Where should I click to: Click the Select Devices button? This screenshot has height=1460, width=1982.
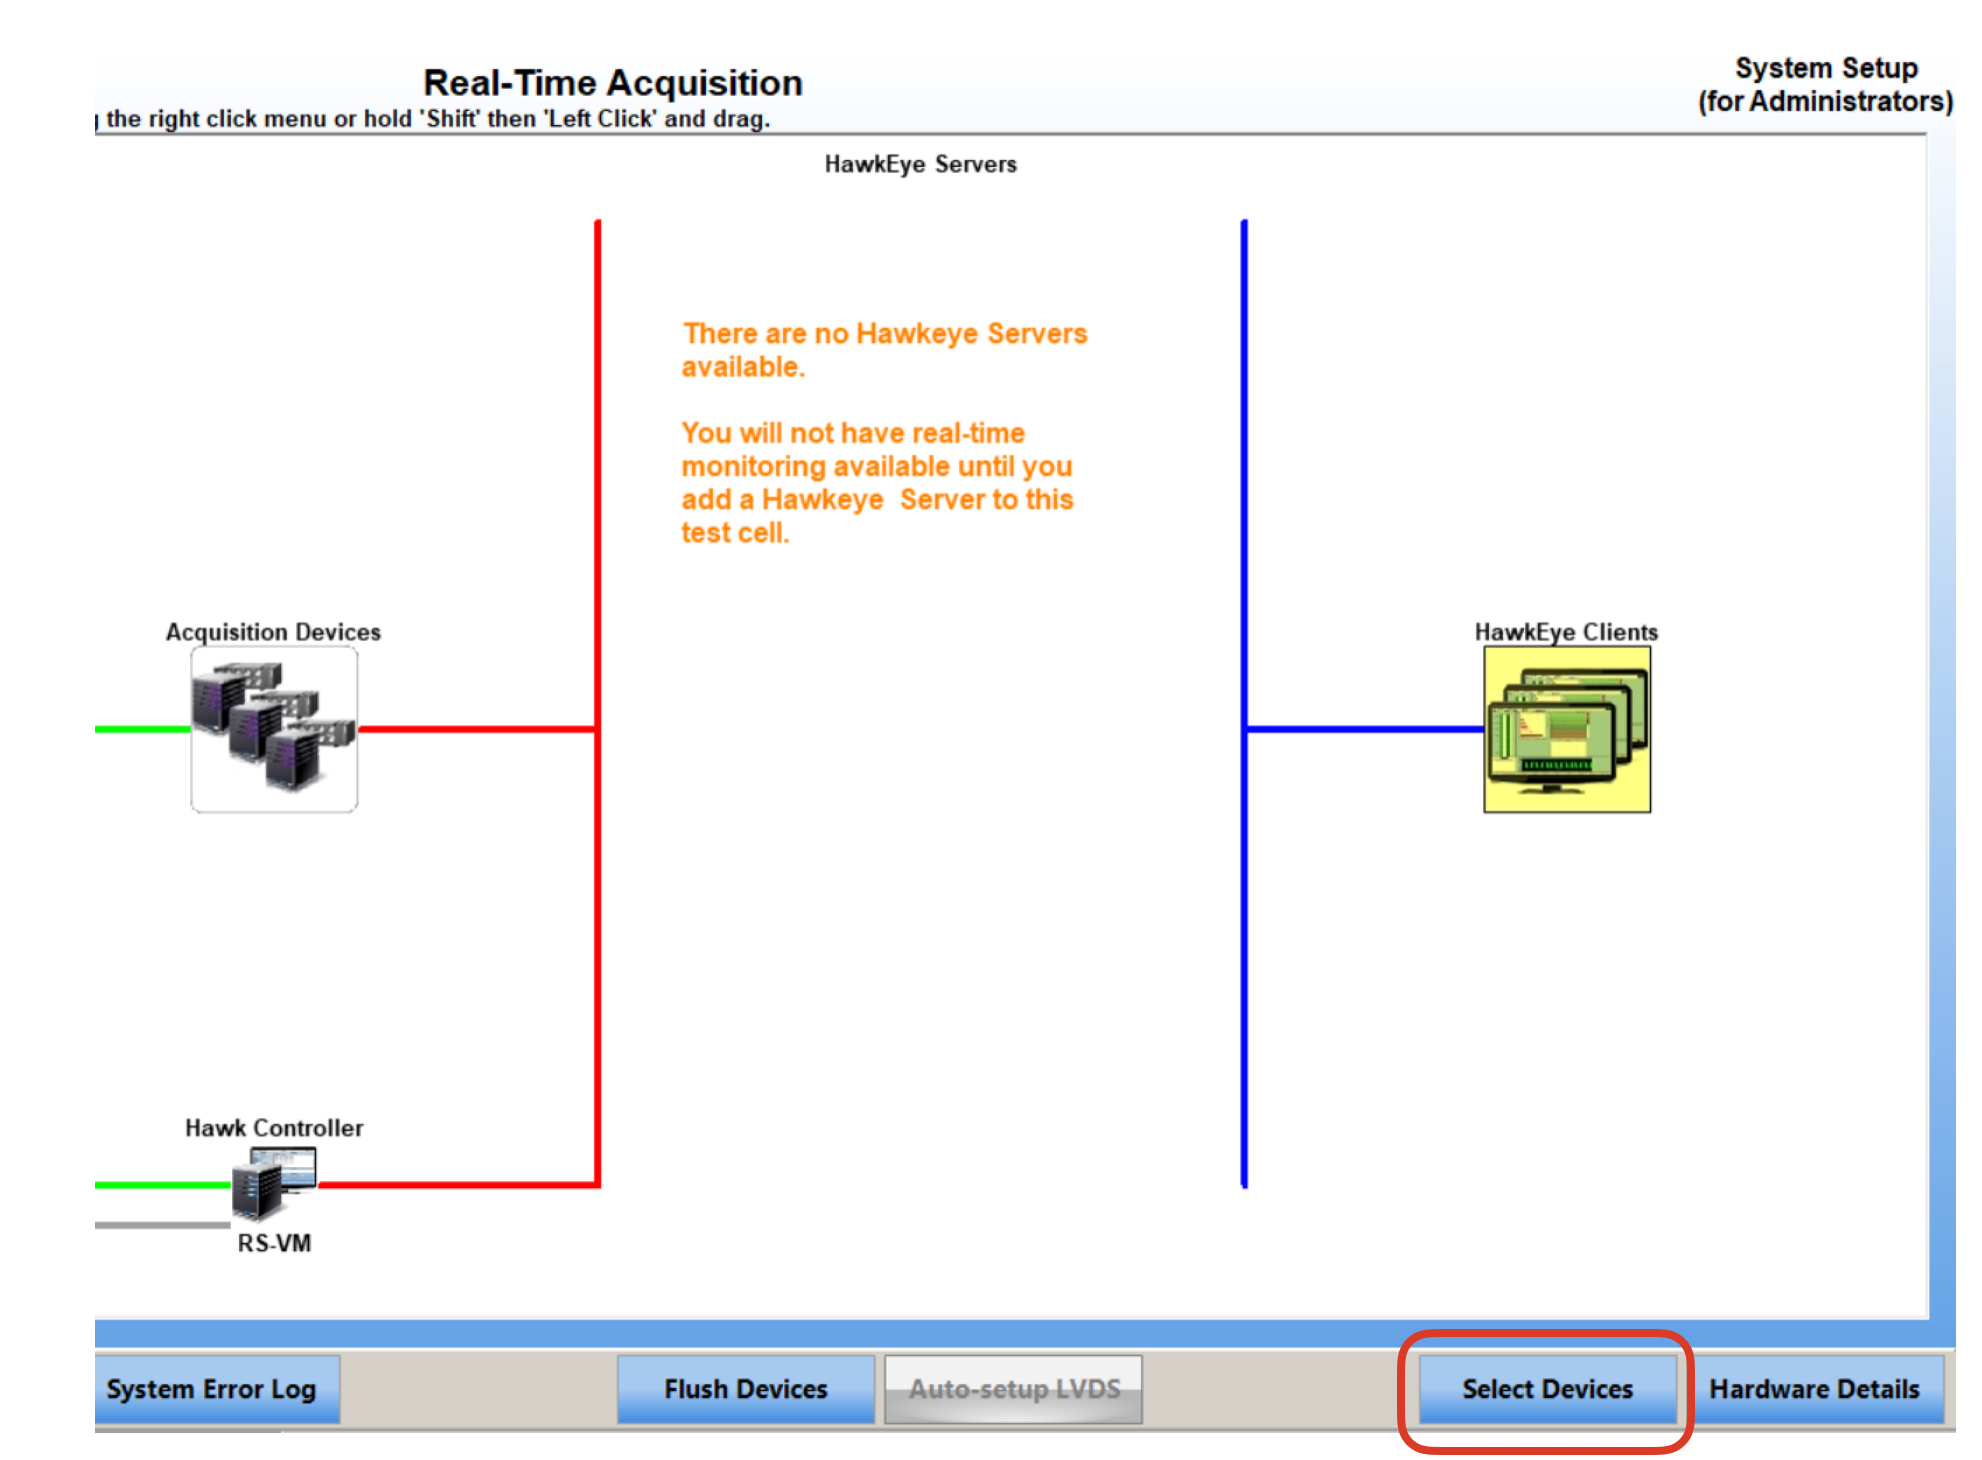coord(1547,1389)
